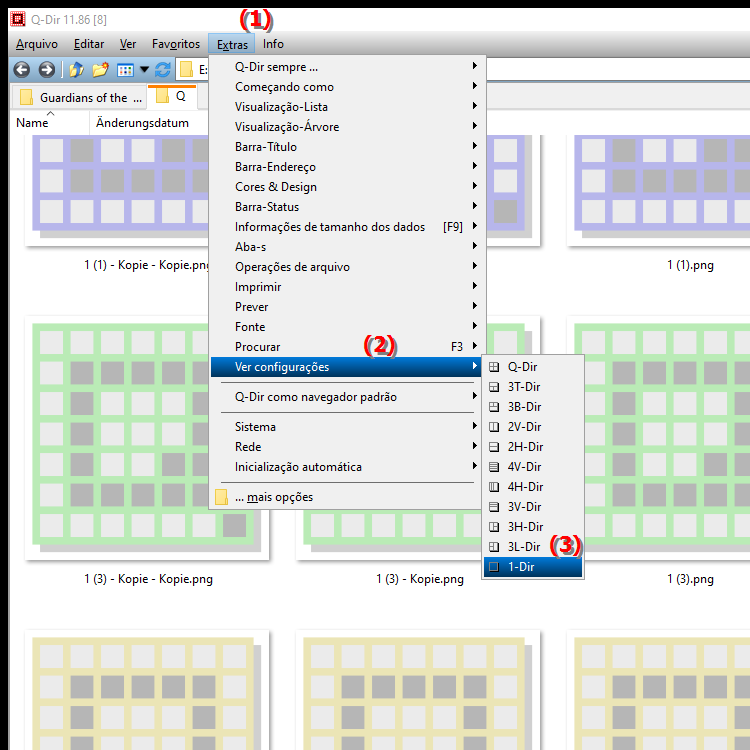
Task: Expand the Barra-Endereço submenu
Action: 347,167
